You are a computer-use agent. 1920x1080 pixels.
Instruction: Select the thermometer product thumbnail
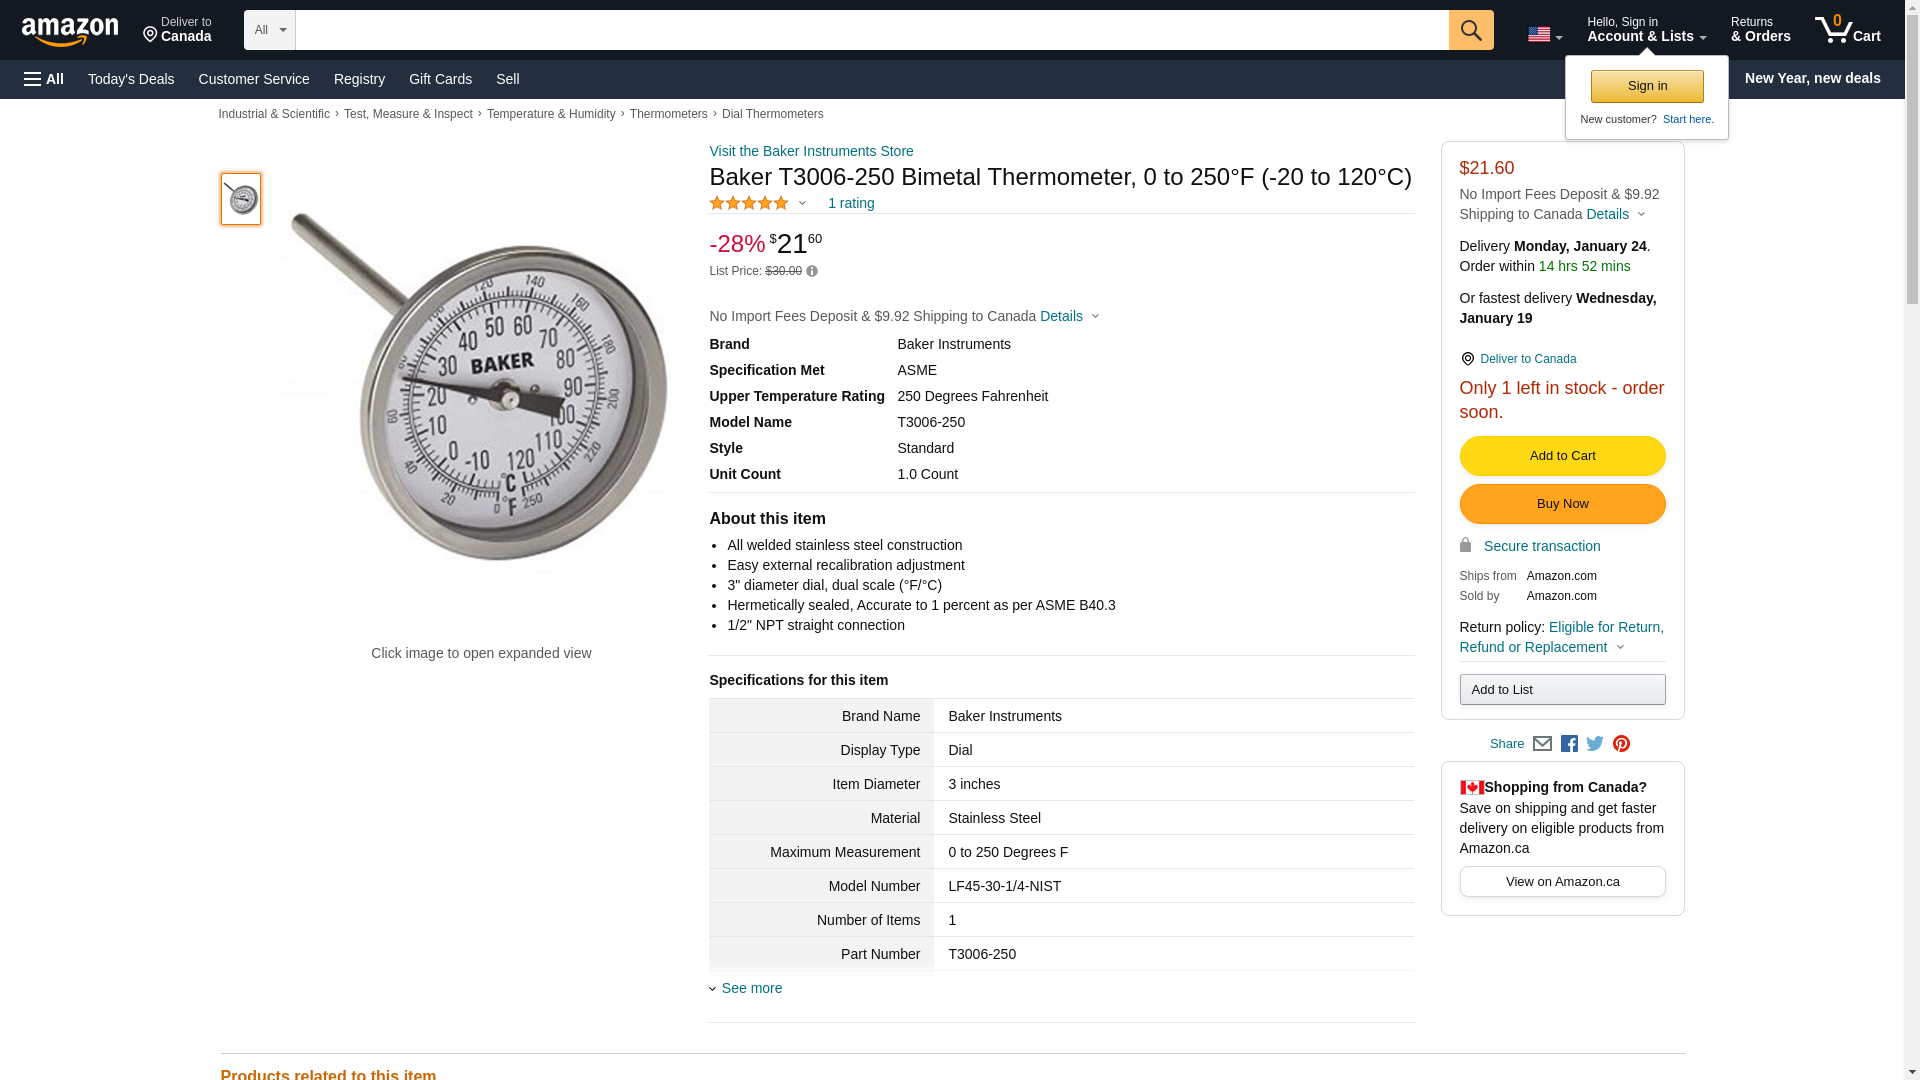[x=241, y=198]
